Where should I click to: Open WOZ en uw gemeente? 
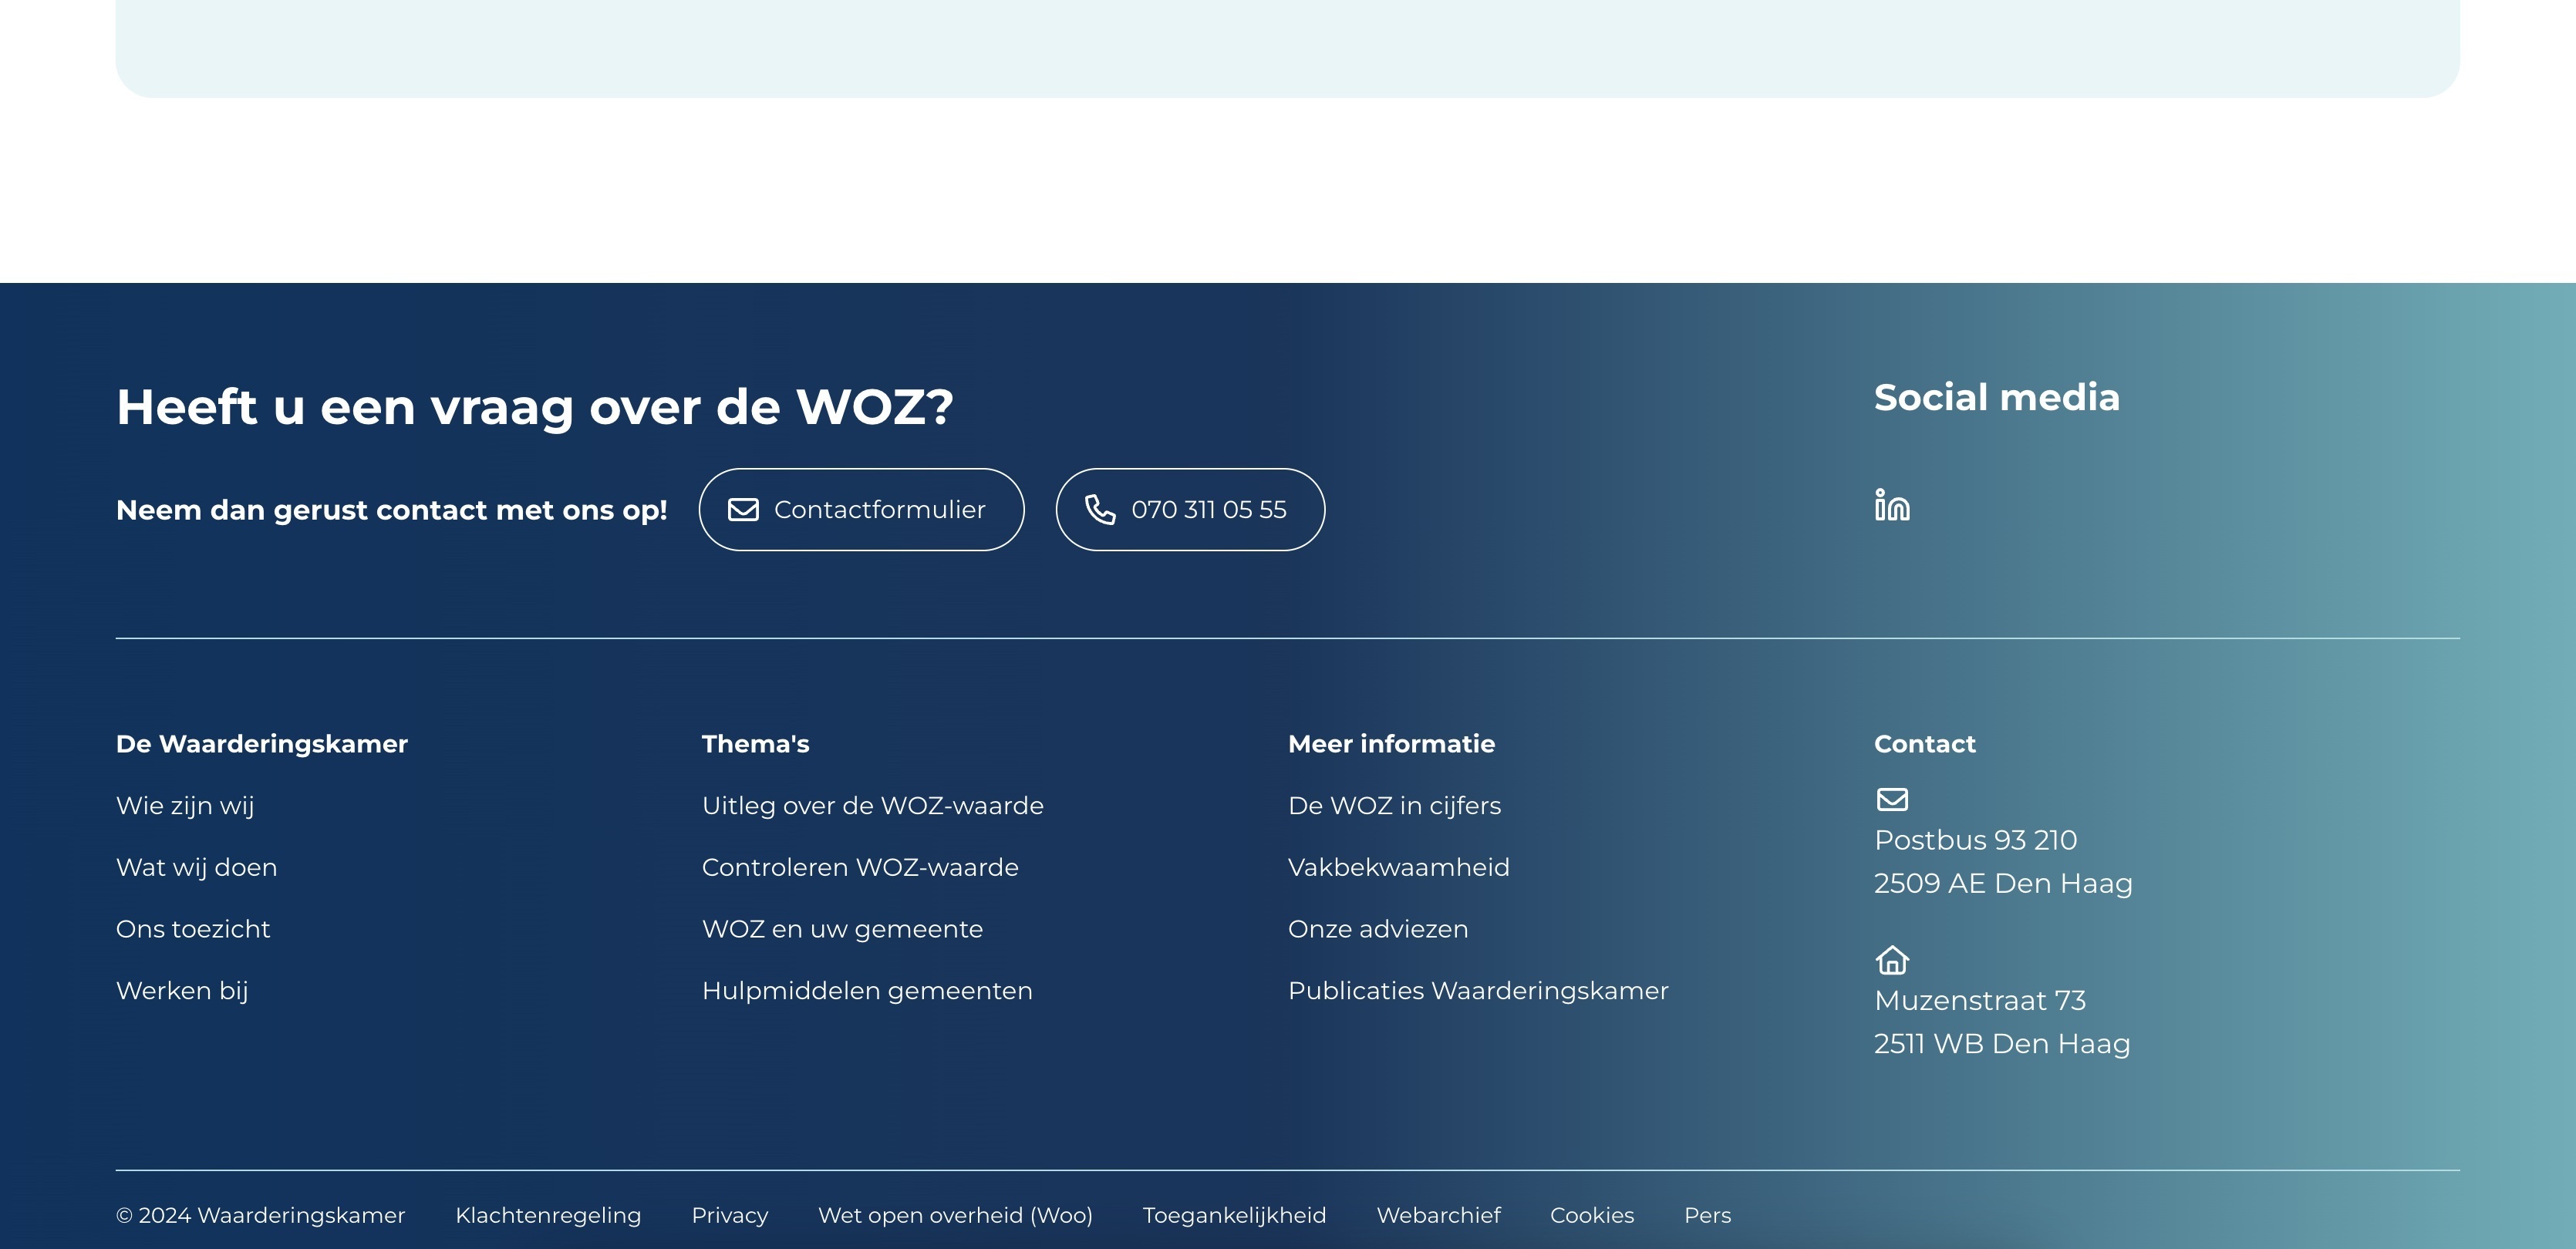pyautogui.click(x=843, y=929)
